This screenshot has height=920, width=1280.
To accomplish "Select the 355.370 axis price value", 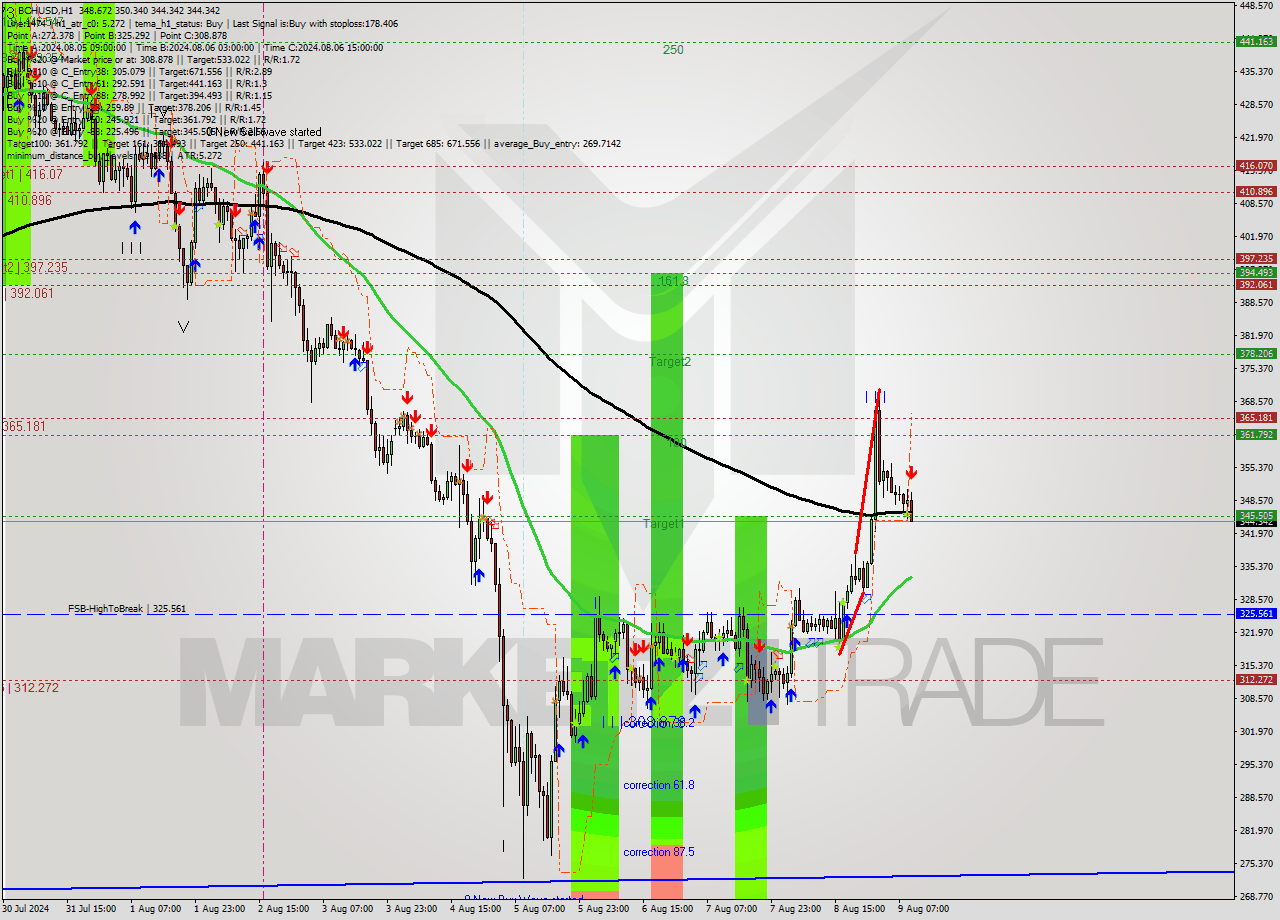I will [1256, 467].
